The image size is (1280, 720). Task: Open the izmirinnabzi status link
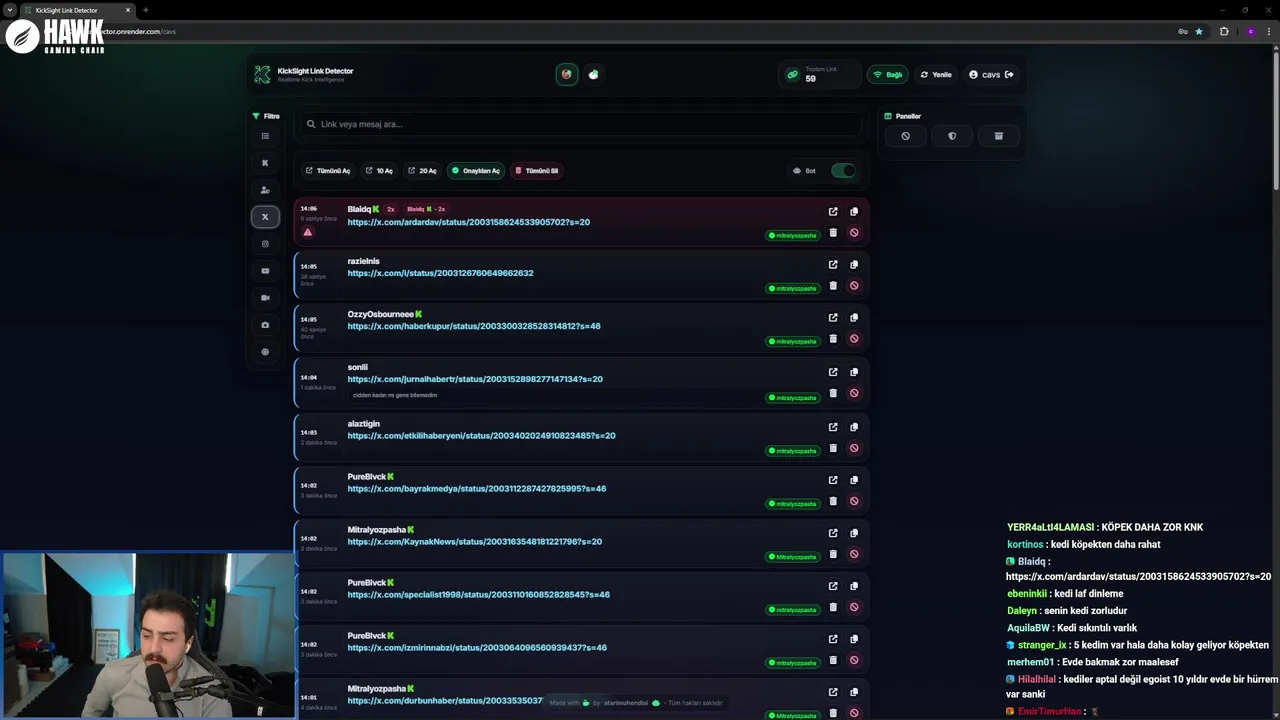coord(477,648)
